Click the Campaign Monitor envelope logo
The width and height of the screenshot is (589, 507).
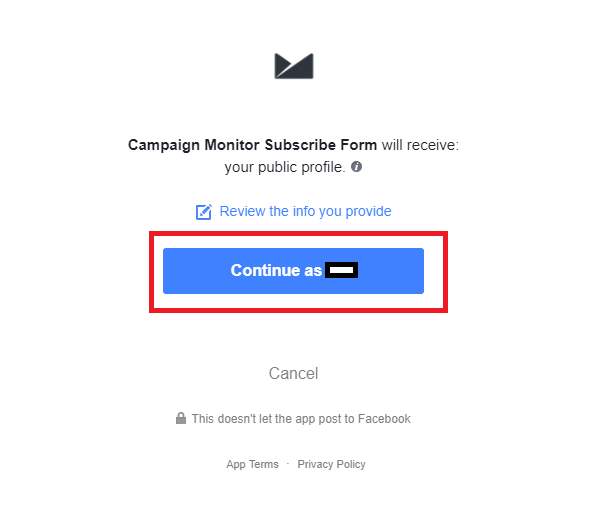294,66
